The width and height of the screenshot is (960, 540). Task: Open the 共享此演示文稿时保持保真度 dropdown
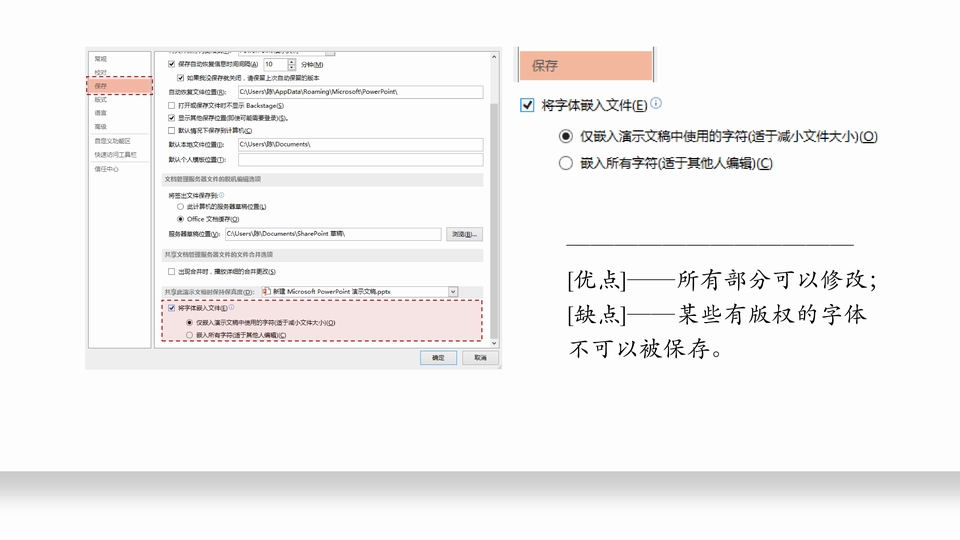(x=453, y=291)
